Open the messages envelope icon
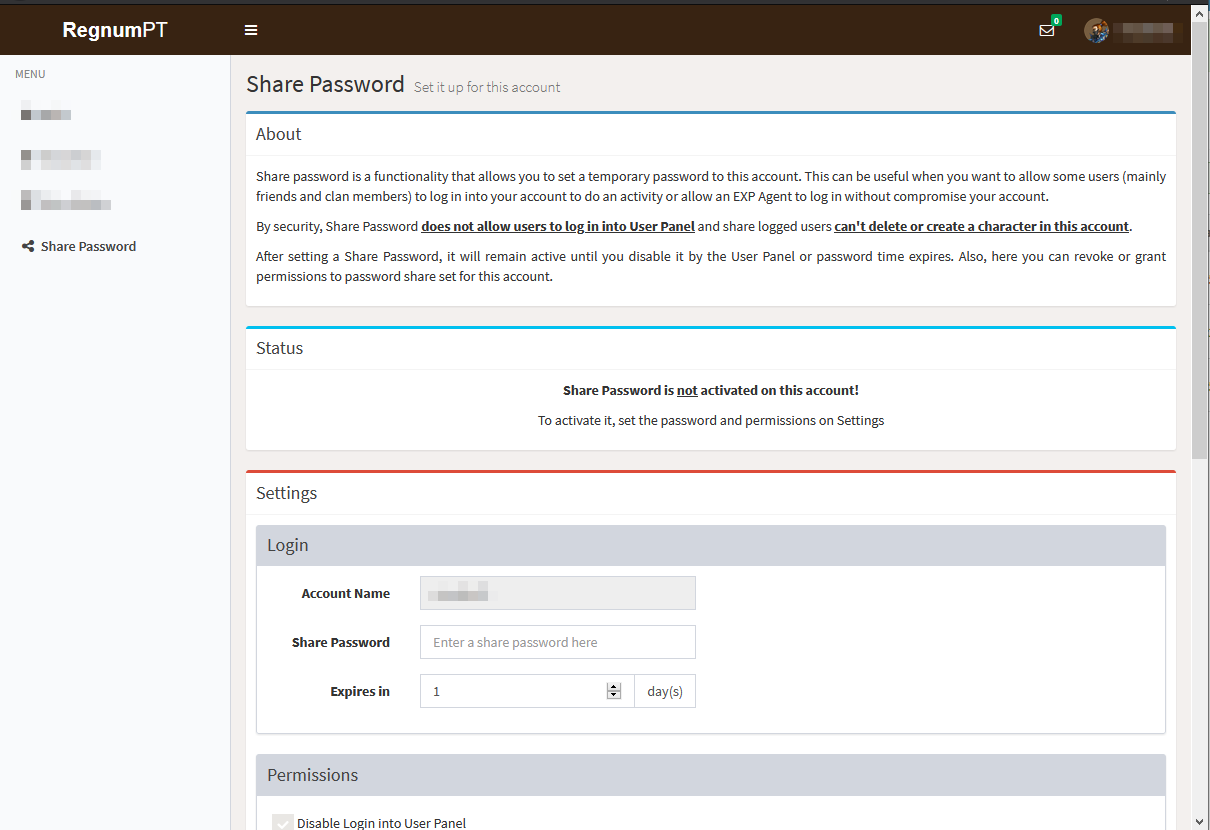Viewport: 1210px width, 830px height. click(1047, 30)
